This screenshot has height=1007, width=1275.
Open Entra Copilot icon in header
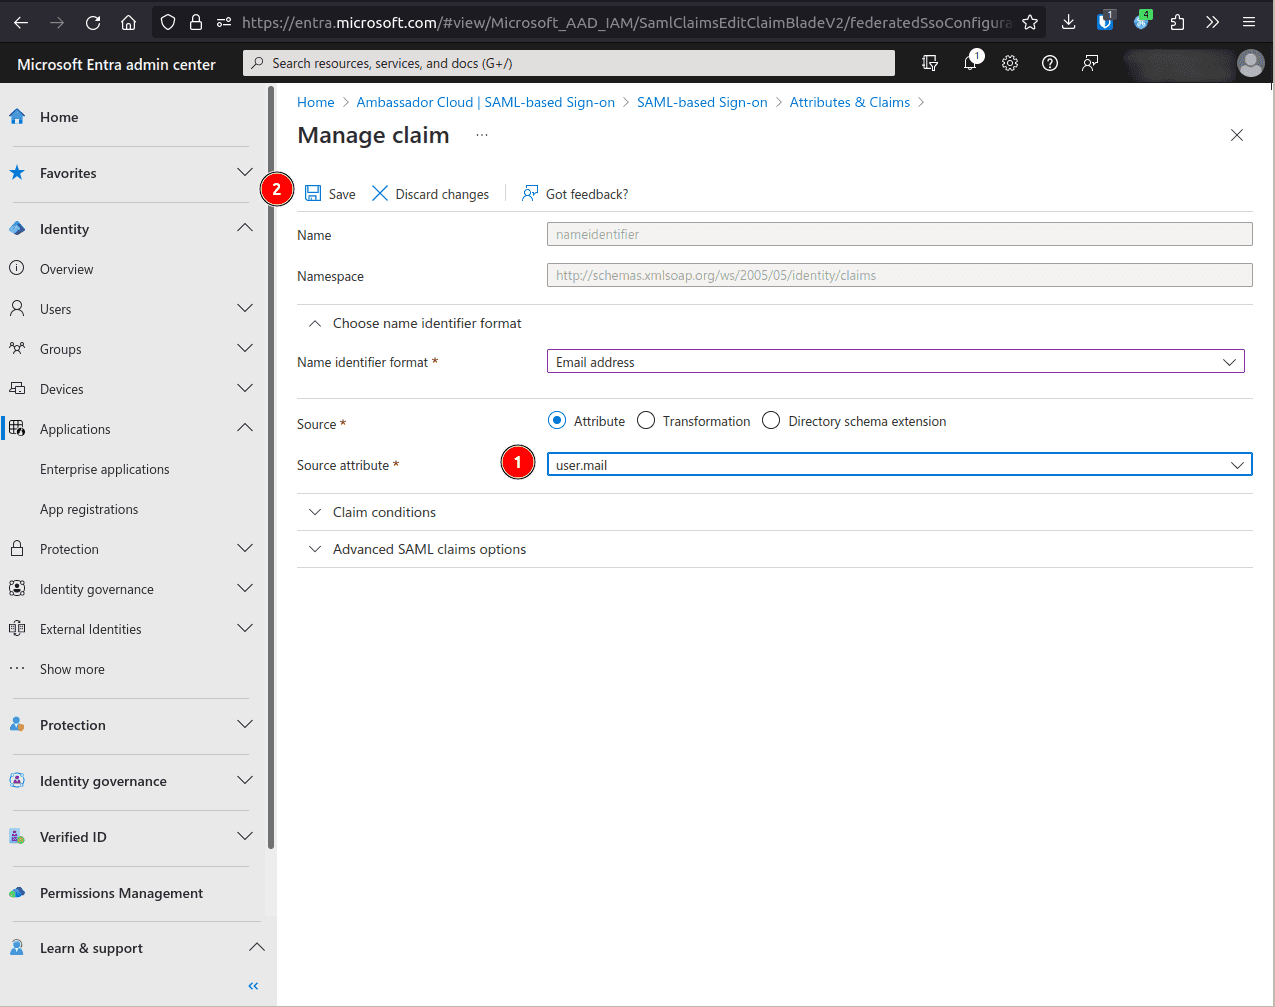(x=930, y=63)
